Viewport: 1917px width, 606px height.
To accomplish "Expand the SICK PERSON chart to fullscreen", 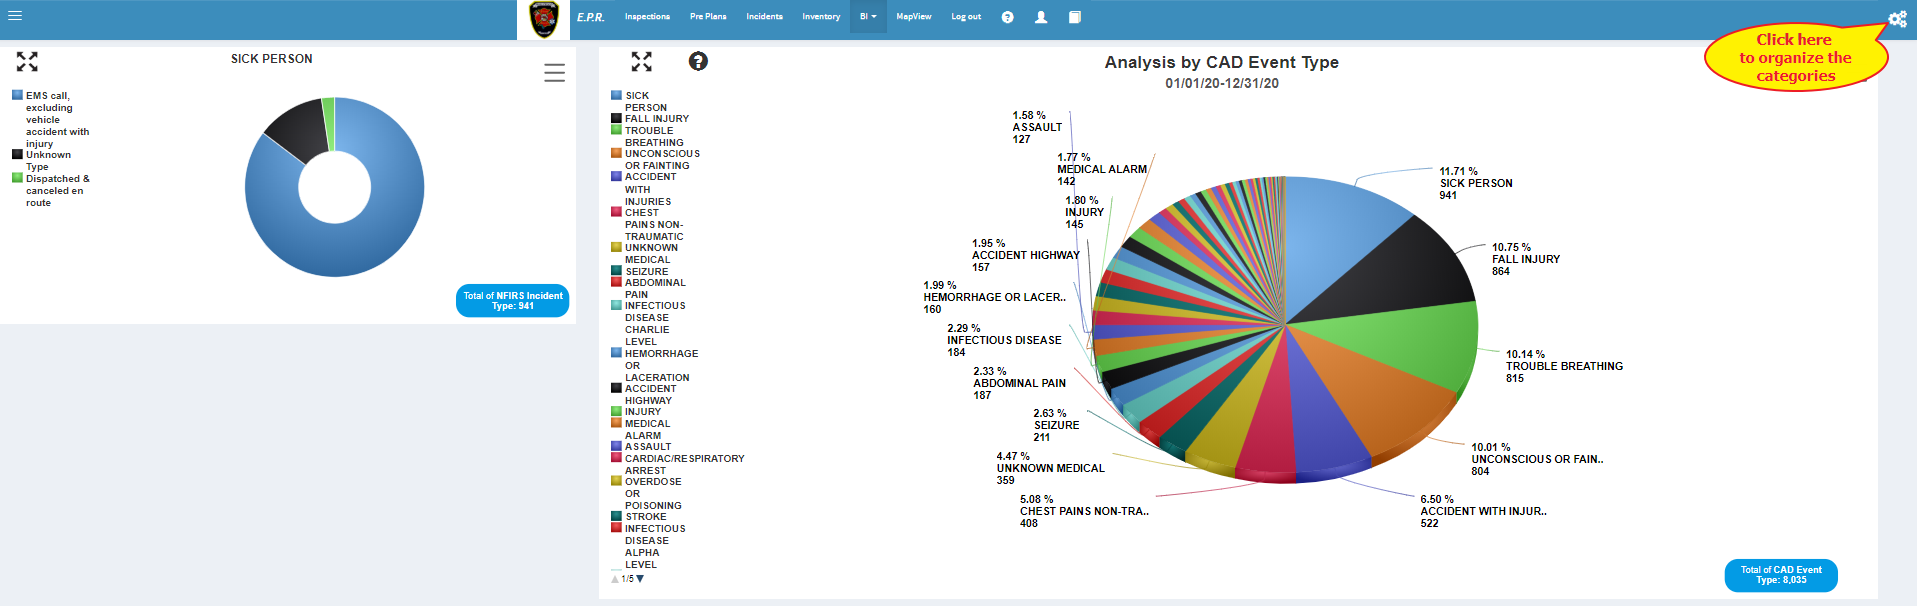I will click(27, 62).
